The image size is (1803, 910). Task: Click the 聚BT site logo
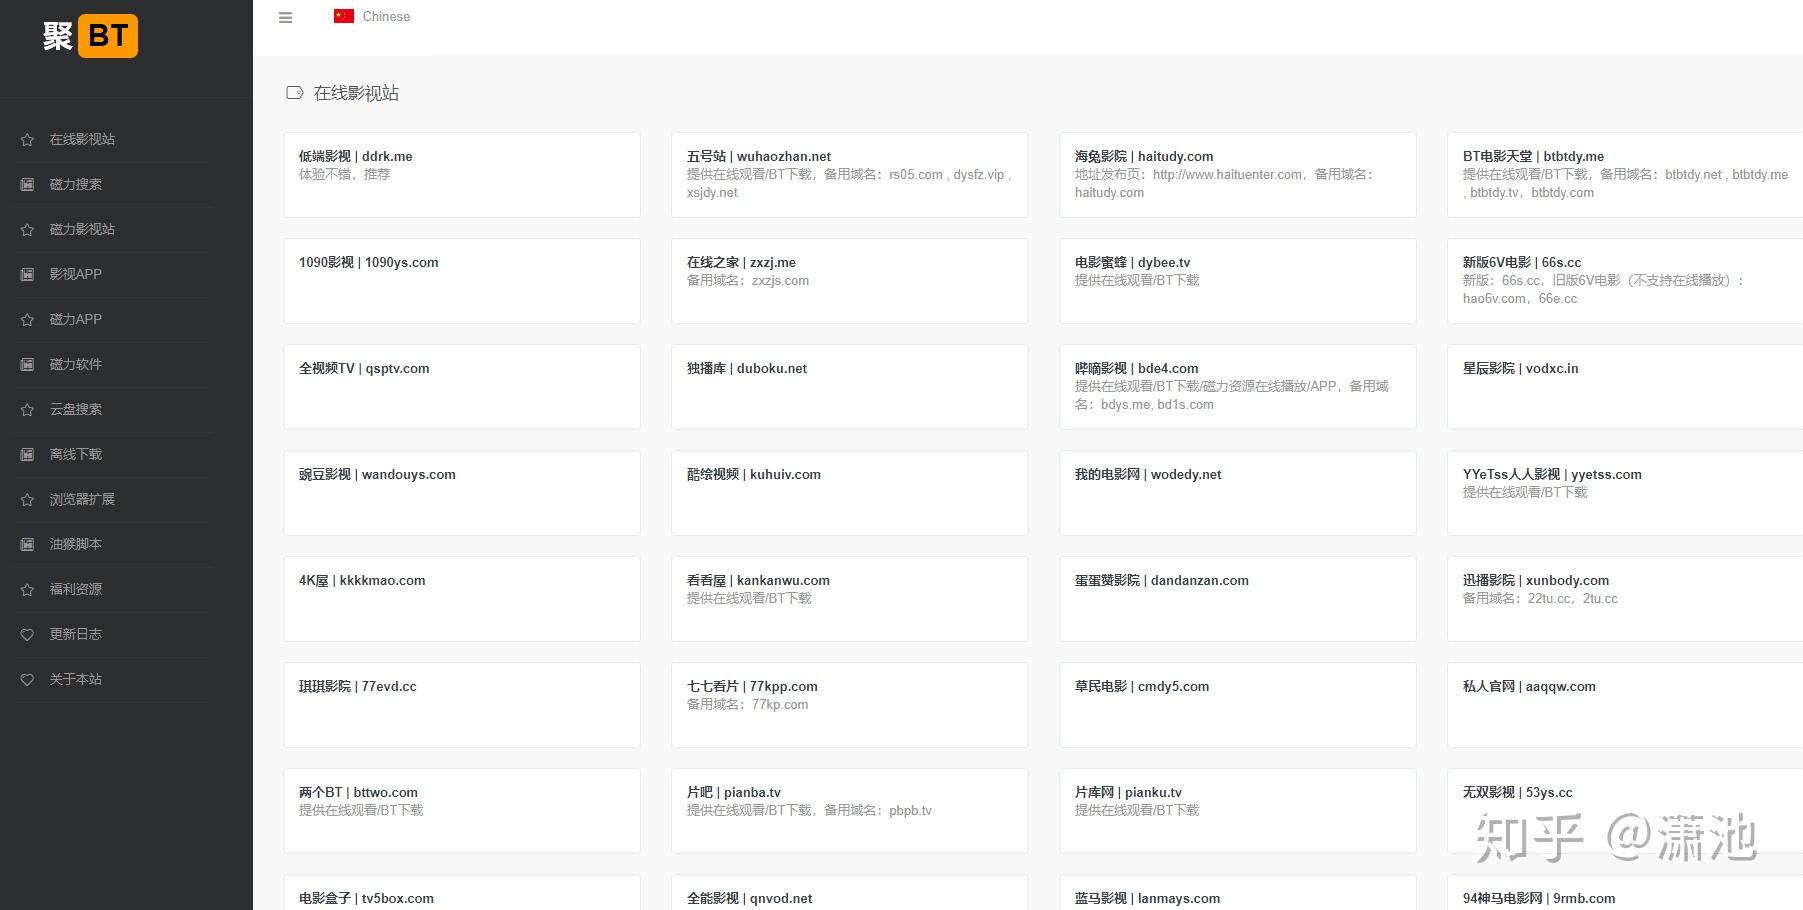(x=90, y=36)
